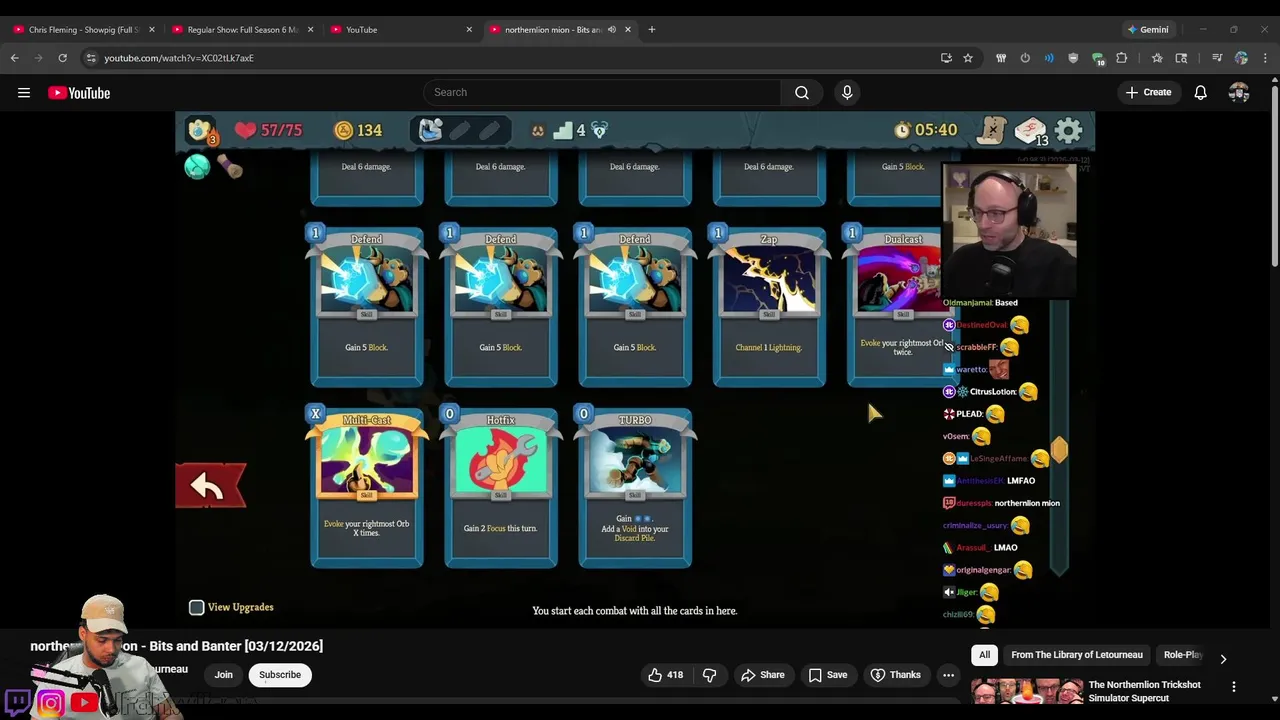Open the shield ad-blocker extension icon
This screenshot has width=1280, height=720.
[1073, 58]
